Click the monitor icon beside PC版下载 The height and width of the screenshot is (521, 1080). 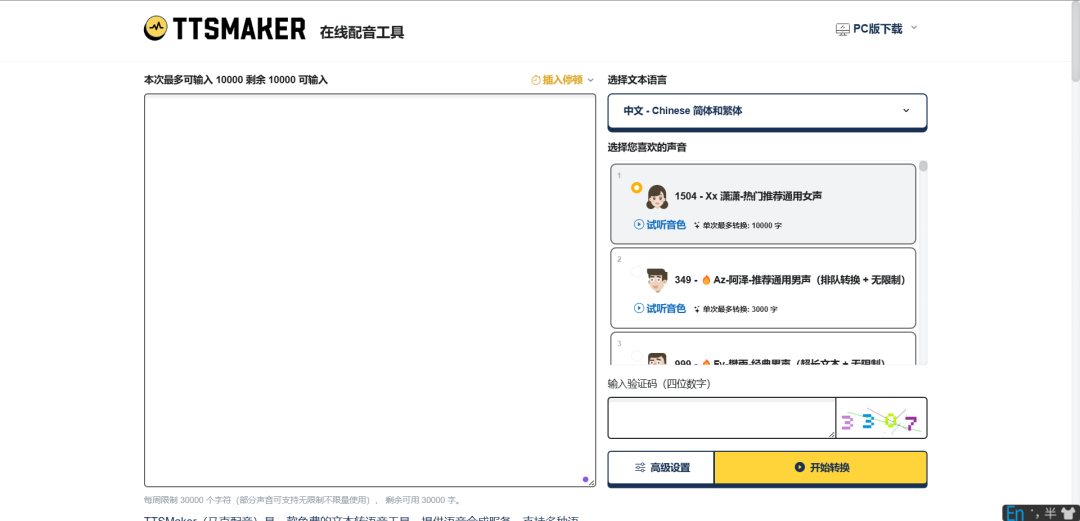tap(842, 29)
